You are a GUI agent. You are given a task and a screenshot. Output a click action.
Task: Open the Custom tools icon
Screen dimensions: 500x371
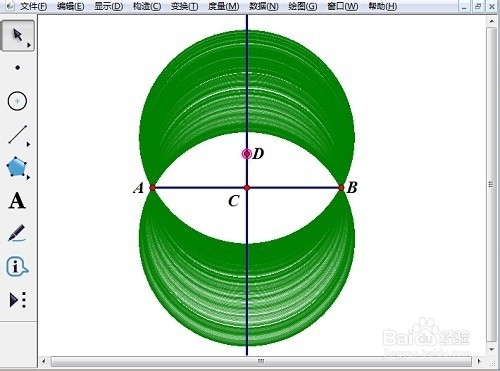click(x=17, y=300)
